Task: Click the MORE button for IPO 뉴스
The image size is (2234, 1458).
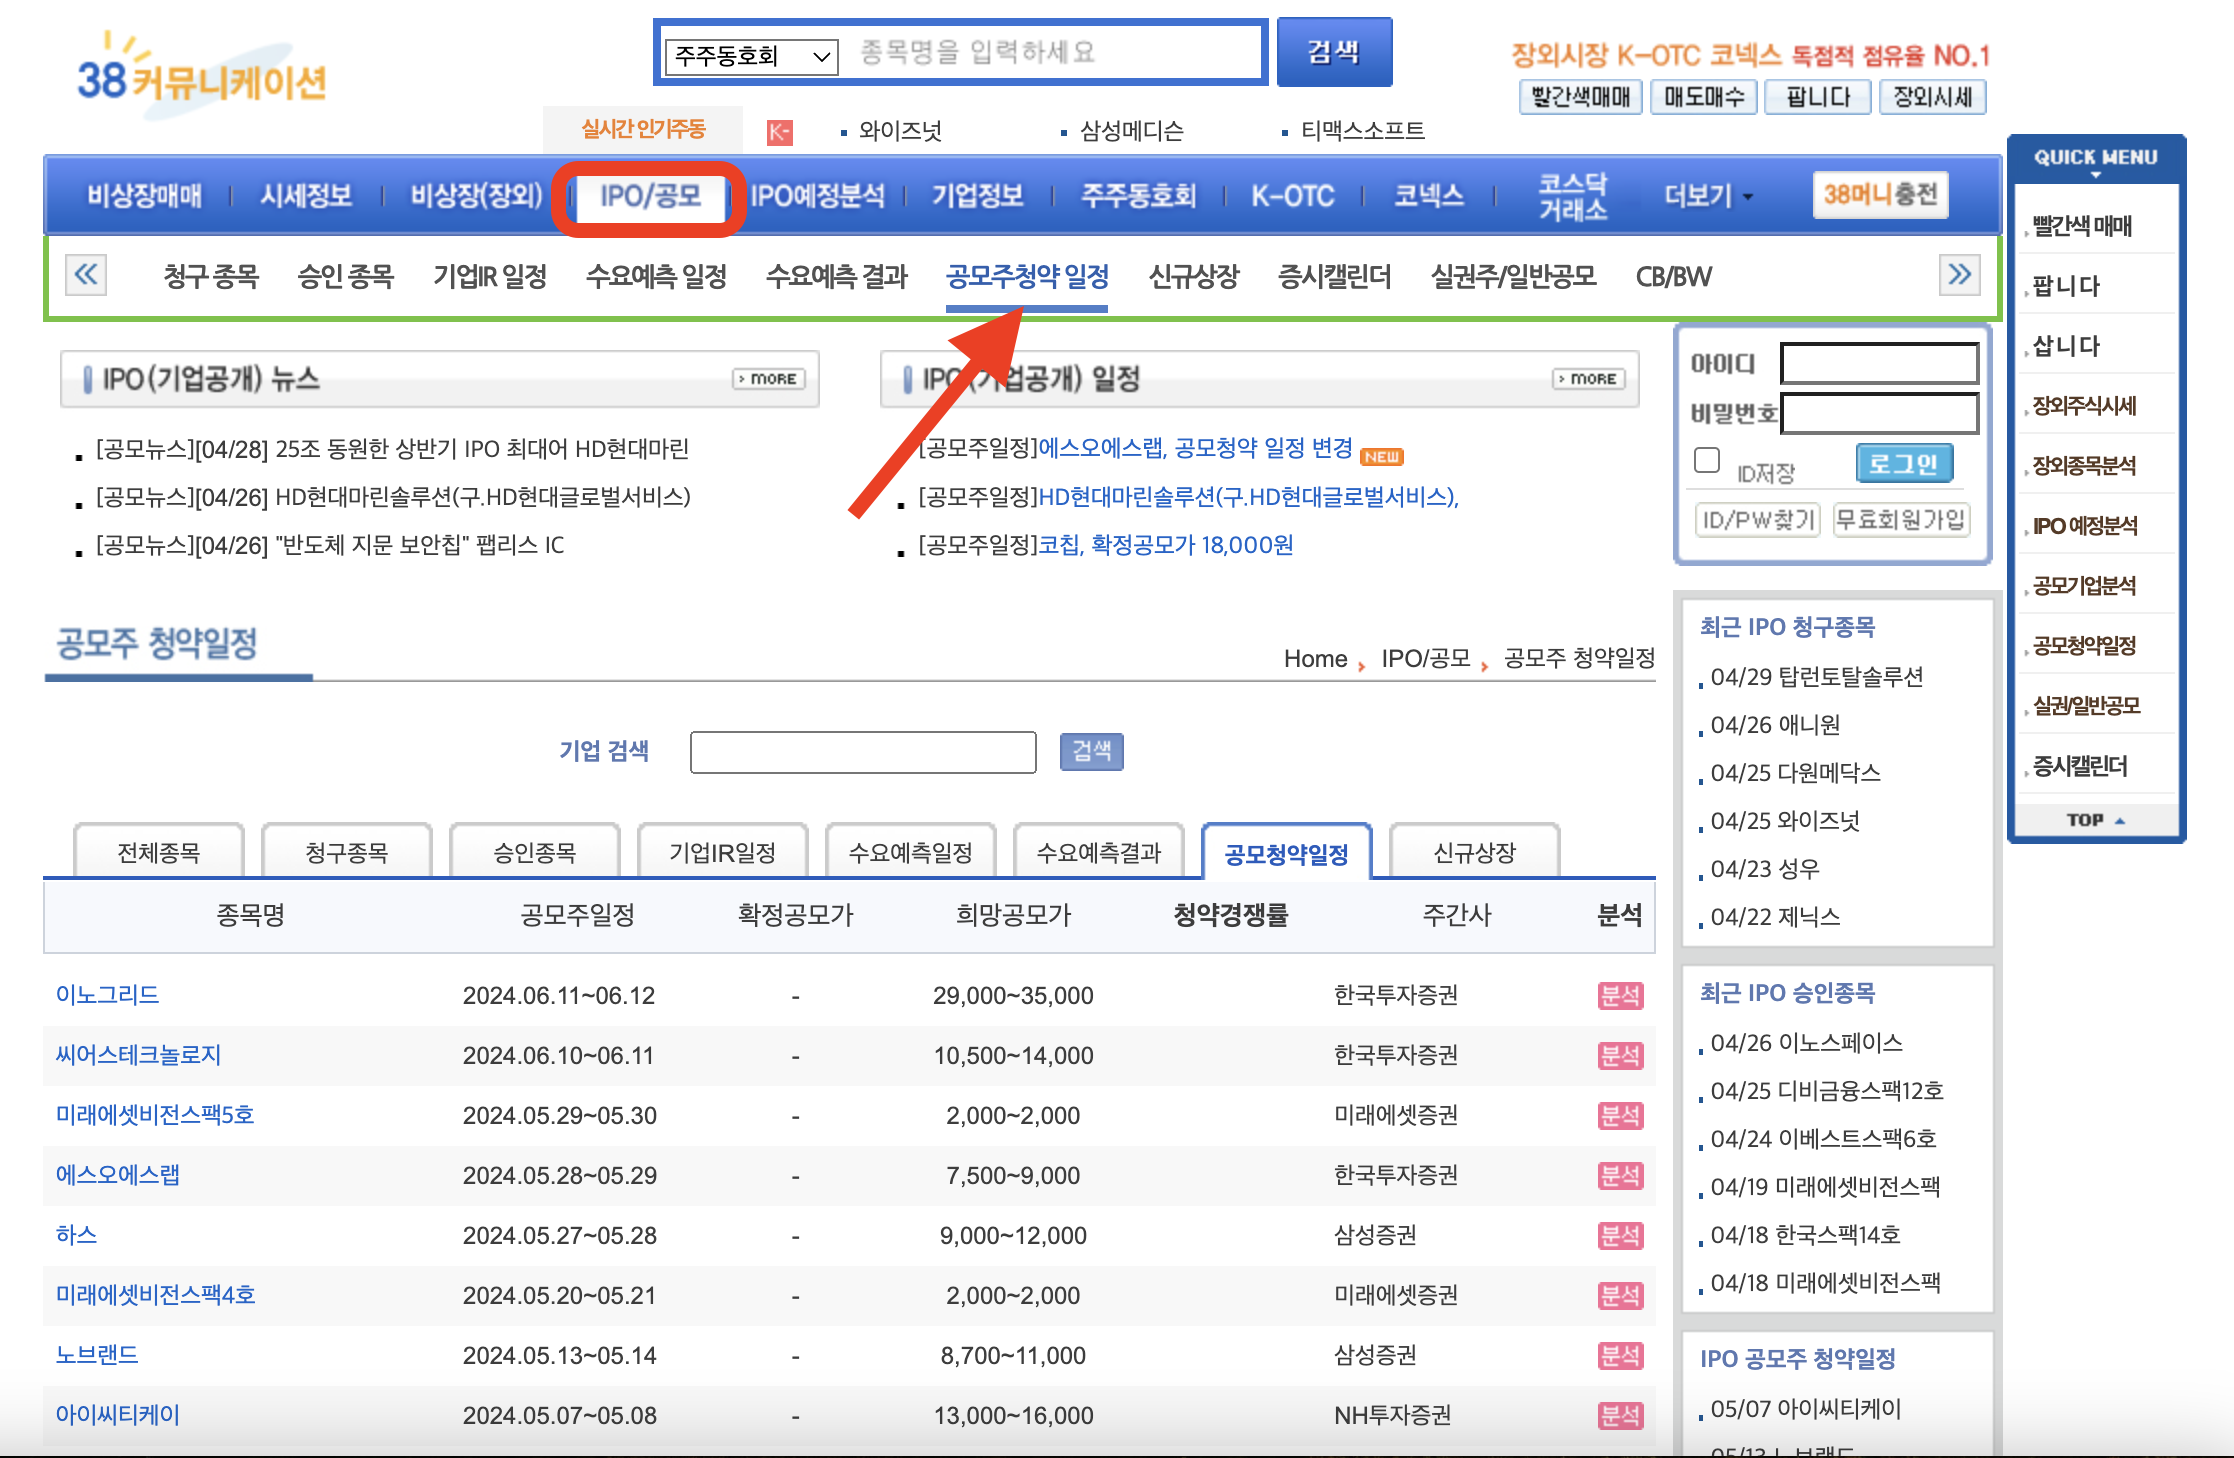Action: pos(768,379)
